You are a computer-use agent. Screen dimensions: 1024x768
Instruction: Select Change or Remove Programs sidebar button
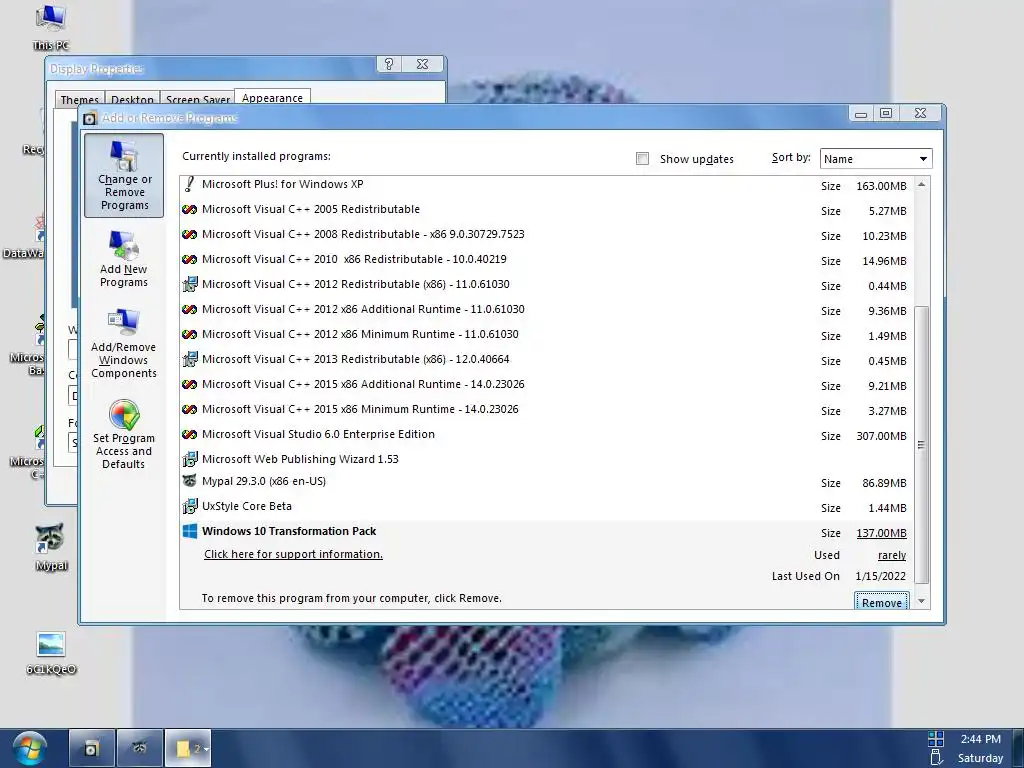tap(124, 175)
